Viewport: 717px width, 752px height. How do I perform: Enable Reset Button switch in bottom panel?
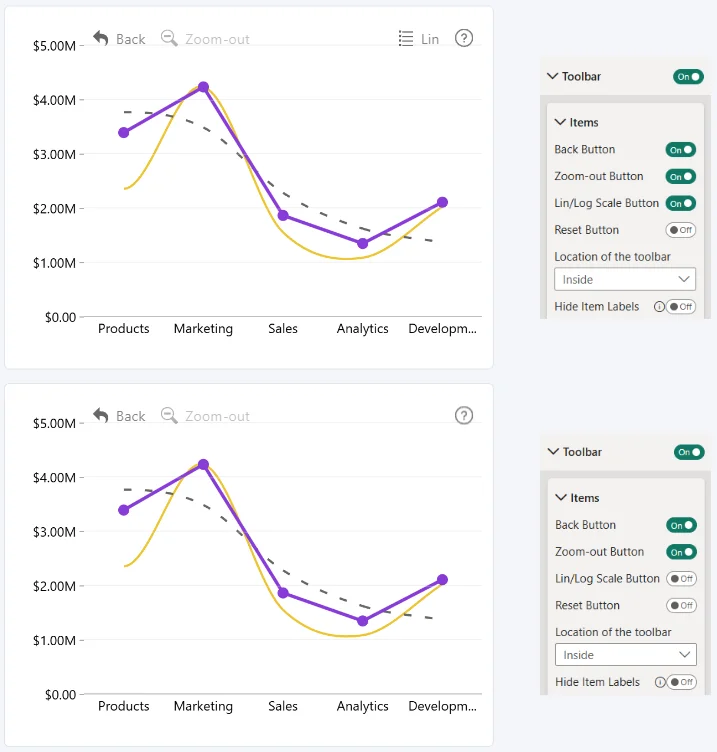[x=682, y=606]
